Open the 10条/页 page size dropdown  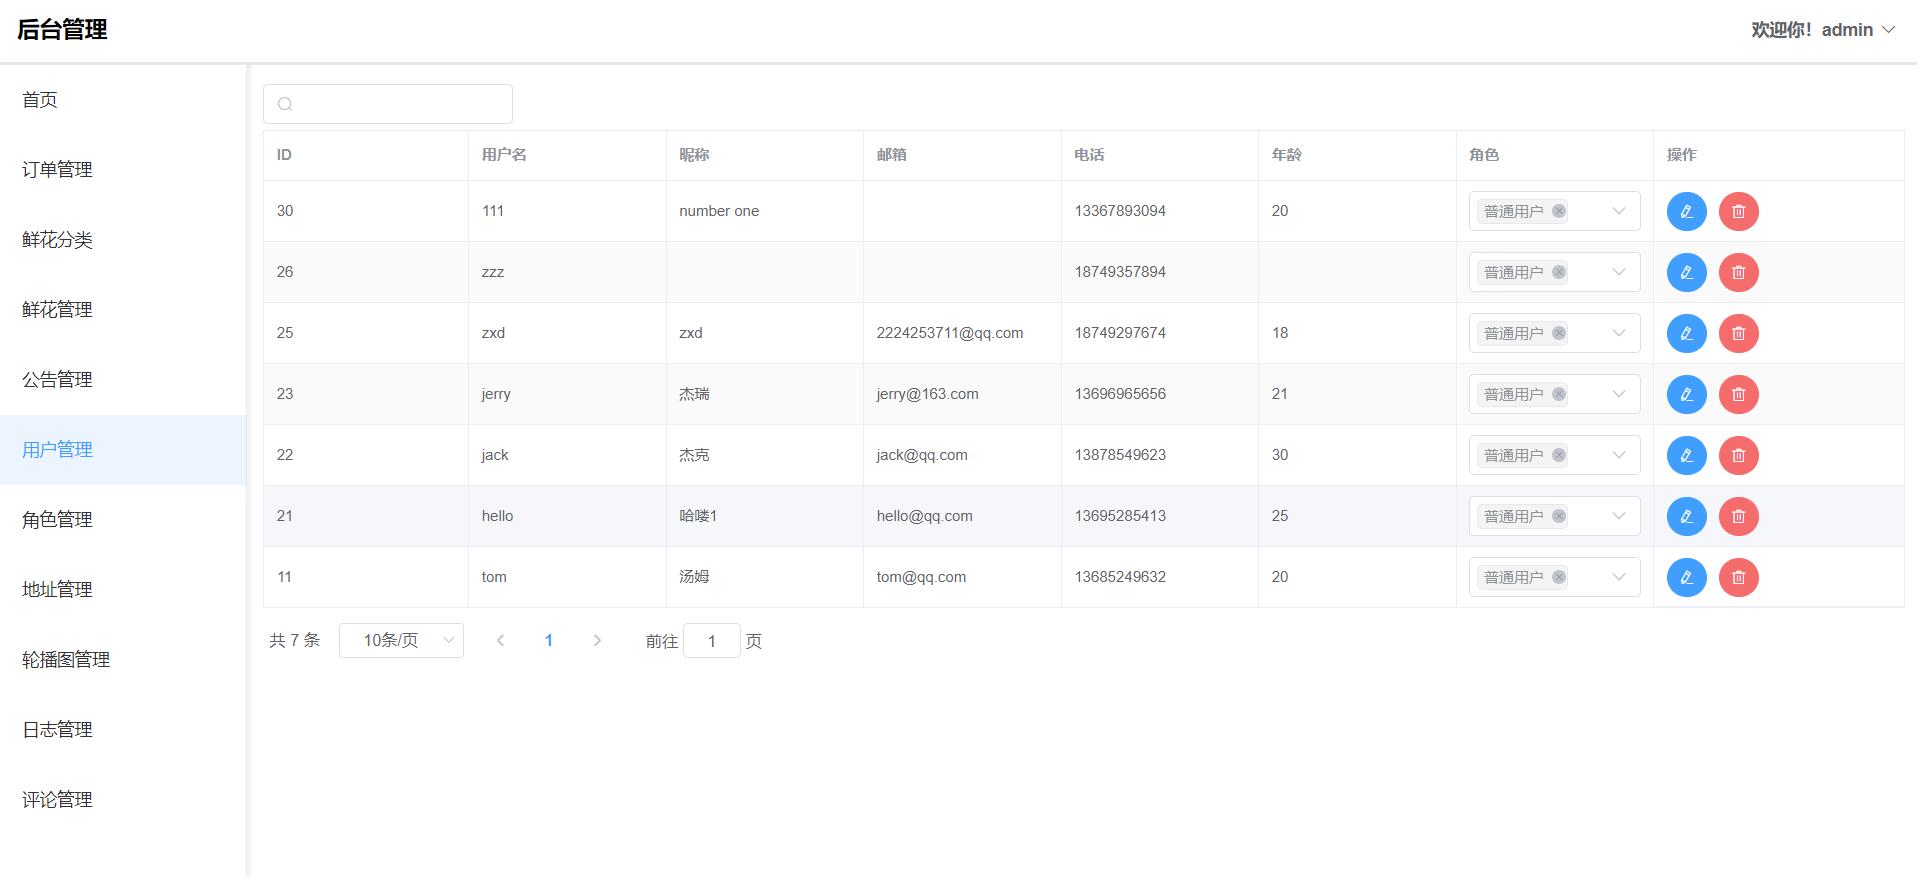[x=401, y=640]
